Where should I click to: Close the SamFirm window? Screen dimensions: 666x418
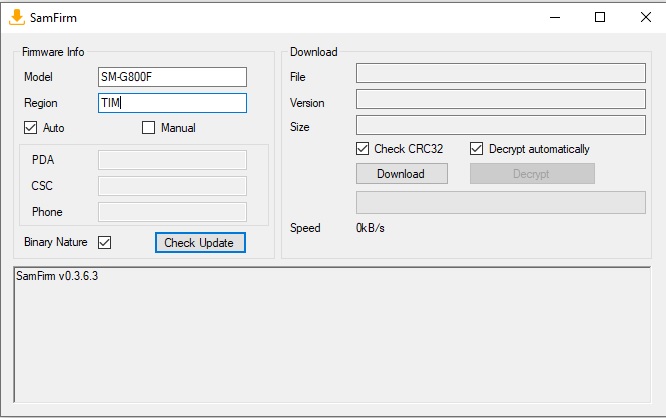click(646, 17)
